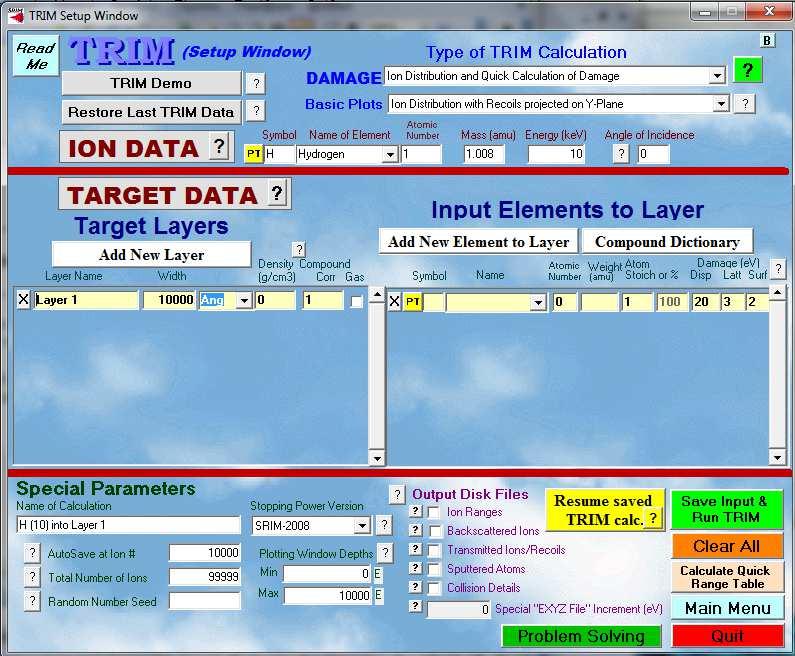Expand Stopping Power Version SRIM-2008 dropdown
Viewport: 795px width, 656px height.
[x=362, y=526]
